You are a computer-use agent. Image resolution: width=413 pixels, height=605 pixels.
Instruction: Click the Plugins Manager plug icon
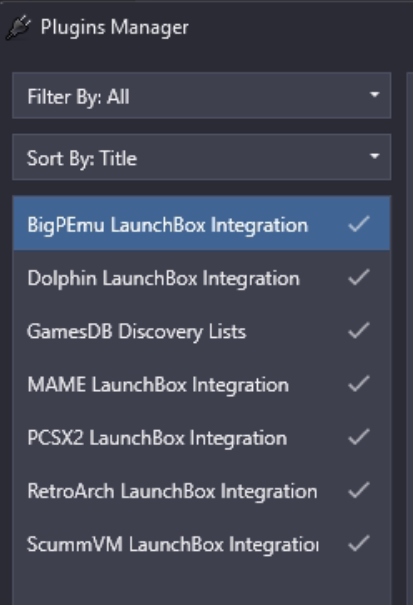tap(17, 27)
